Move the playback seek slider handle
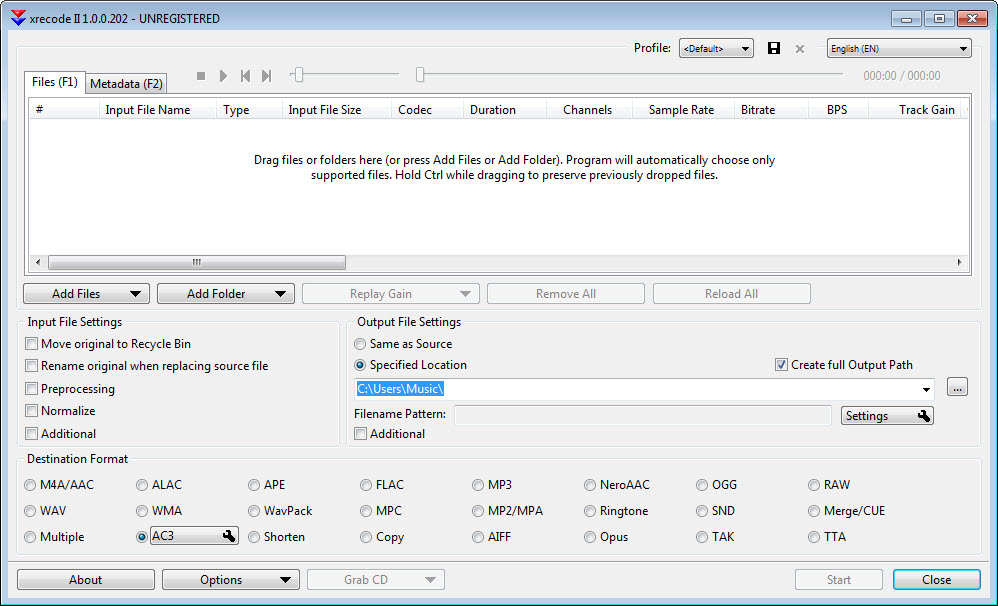Image resolution: width=998 pixels, height=606 pixels. pos(420,75)
